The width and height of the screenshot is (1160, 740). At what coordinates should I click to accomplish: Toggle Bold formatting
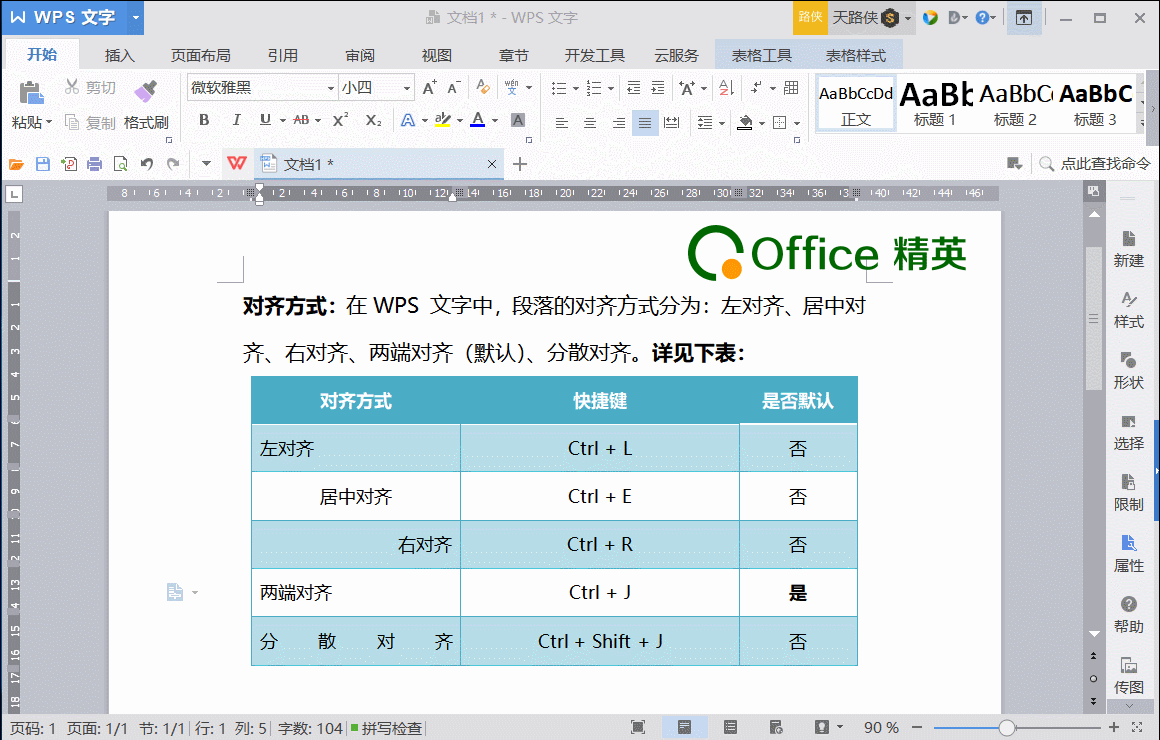(x=204, y=120)
